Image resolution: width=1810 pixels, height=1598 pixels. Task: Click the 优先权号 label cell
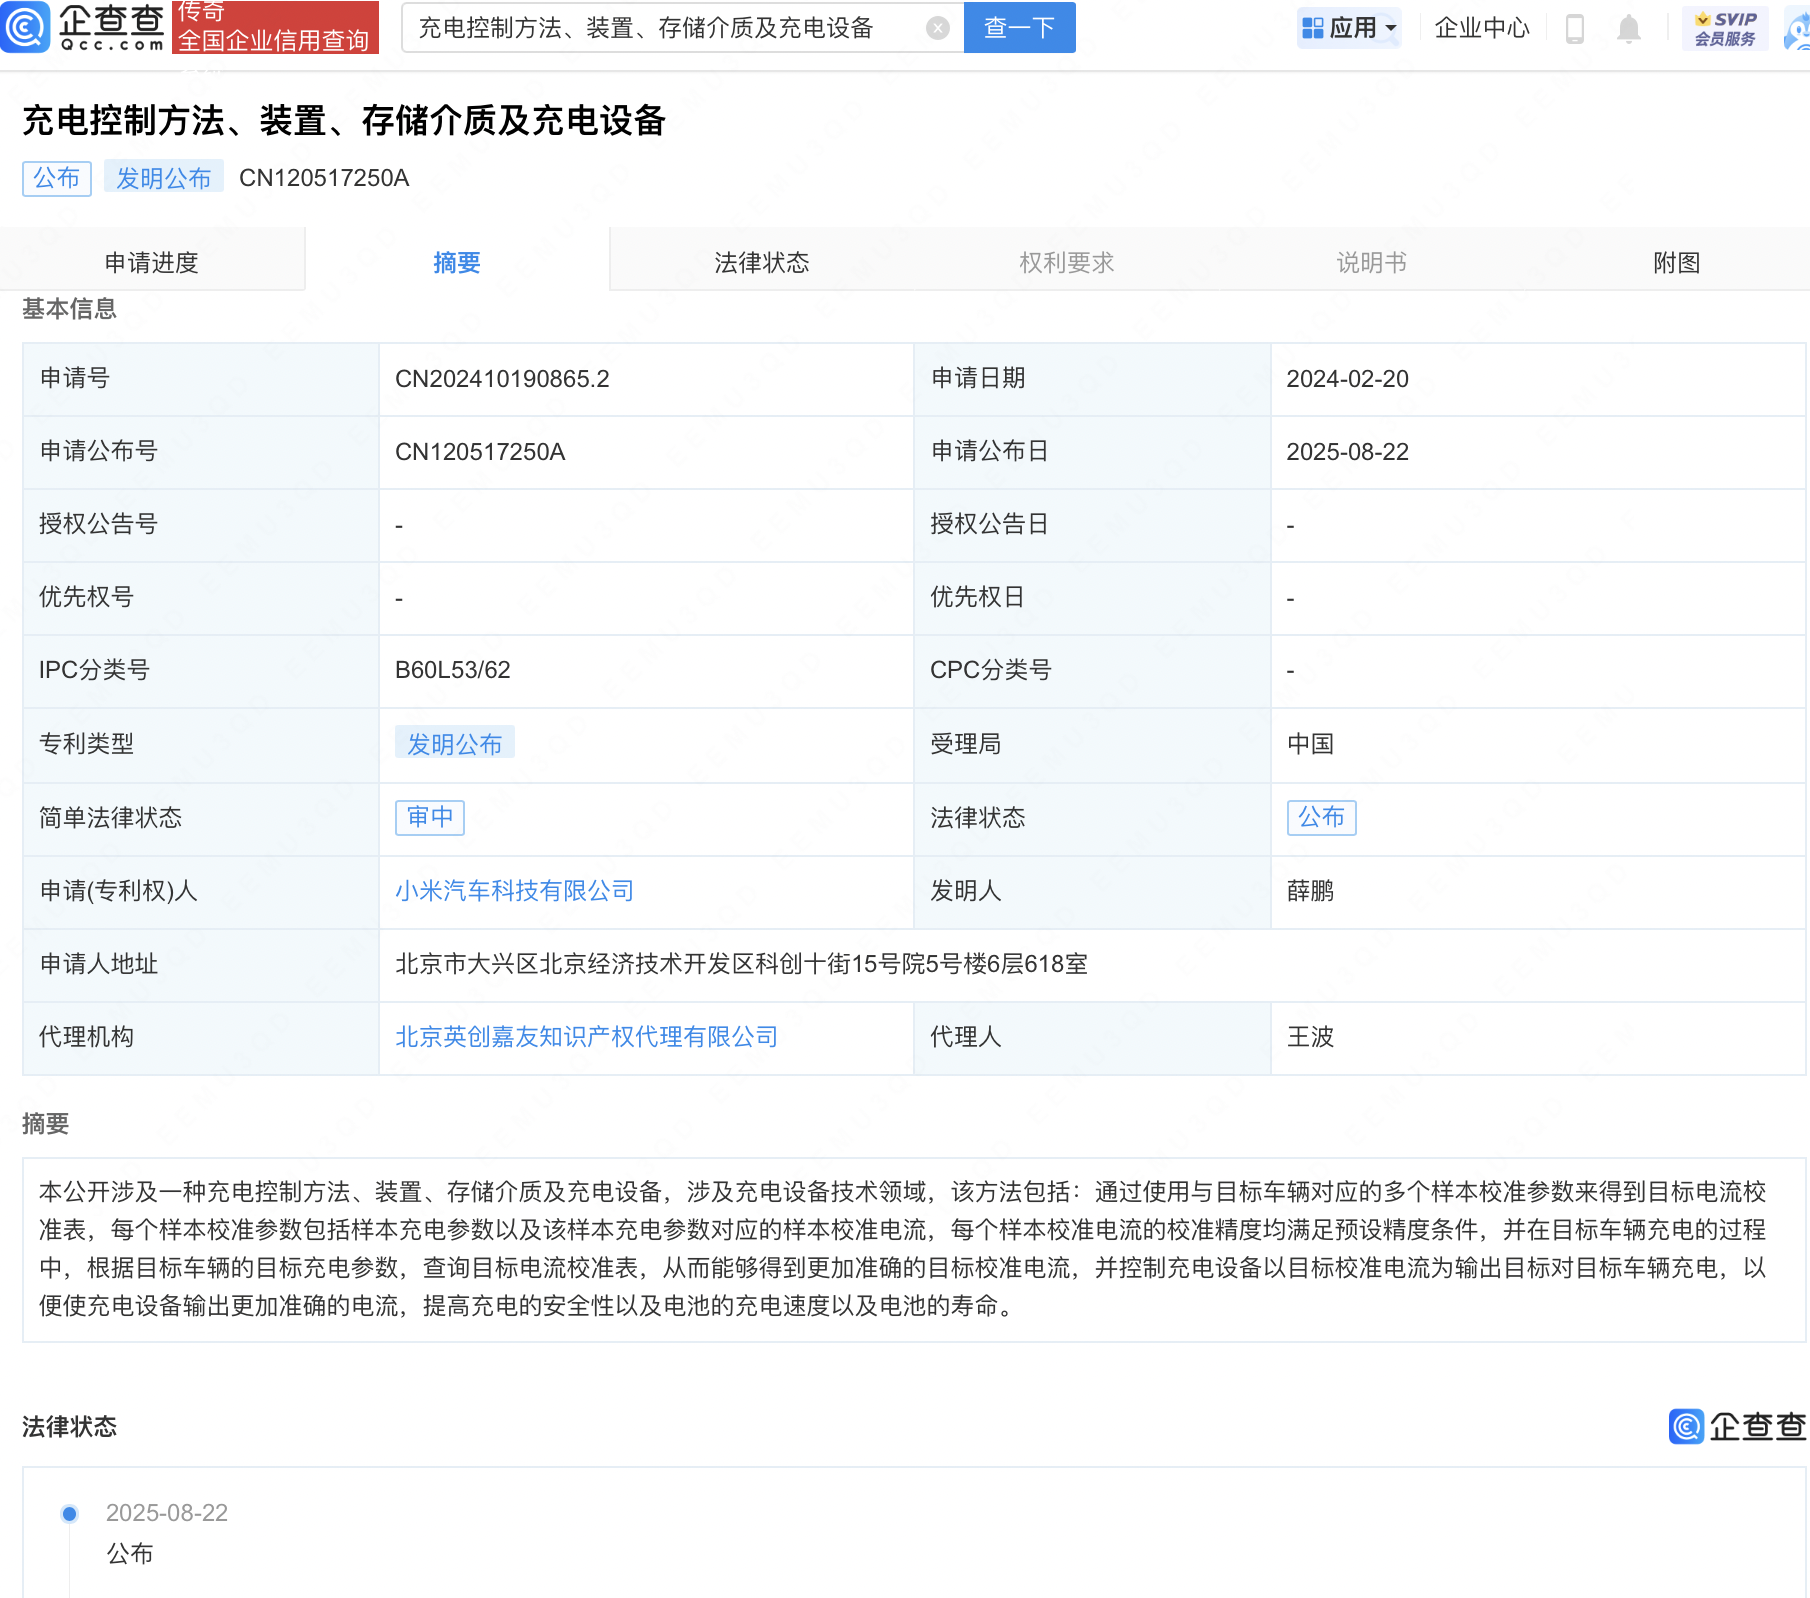tap(201, 598)
